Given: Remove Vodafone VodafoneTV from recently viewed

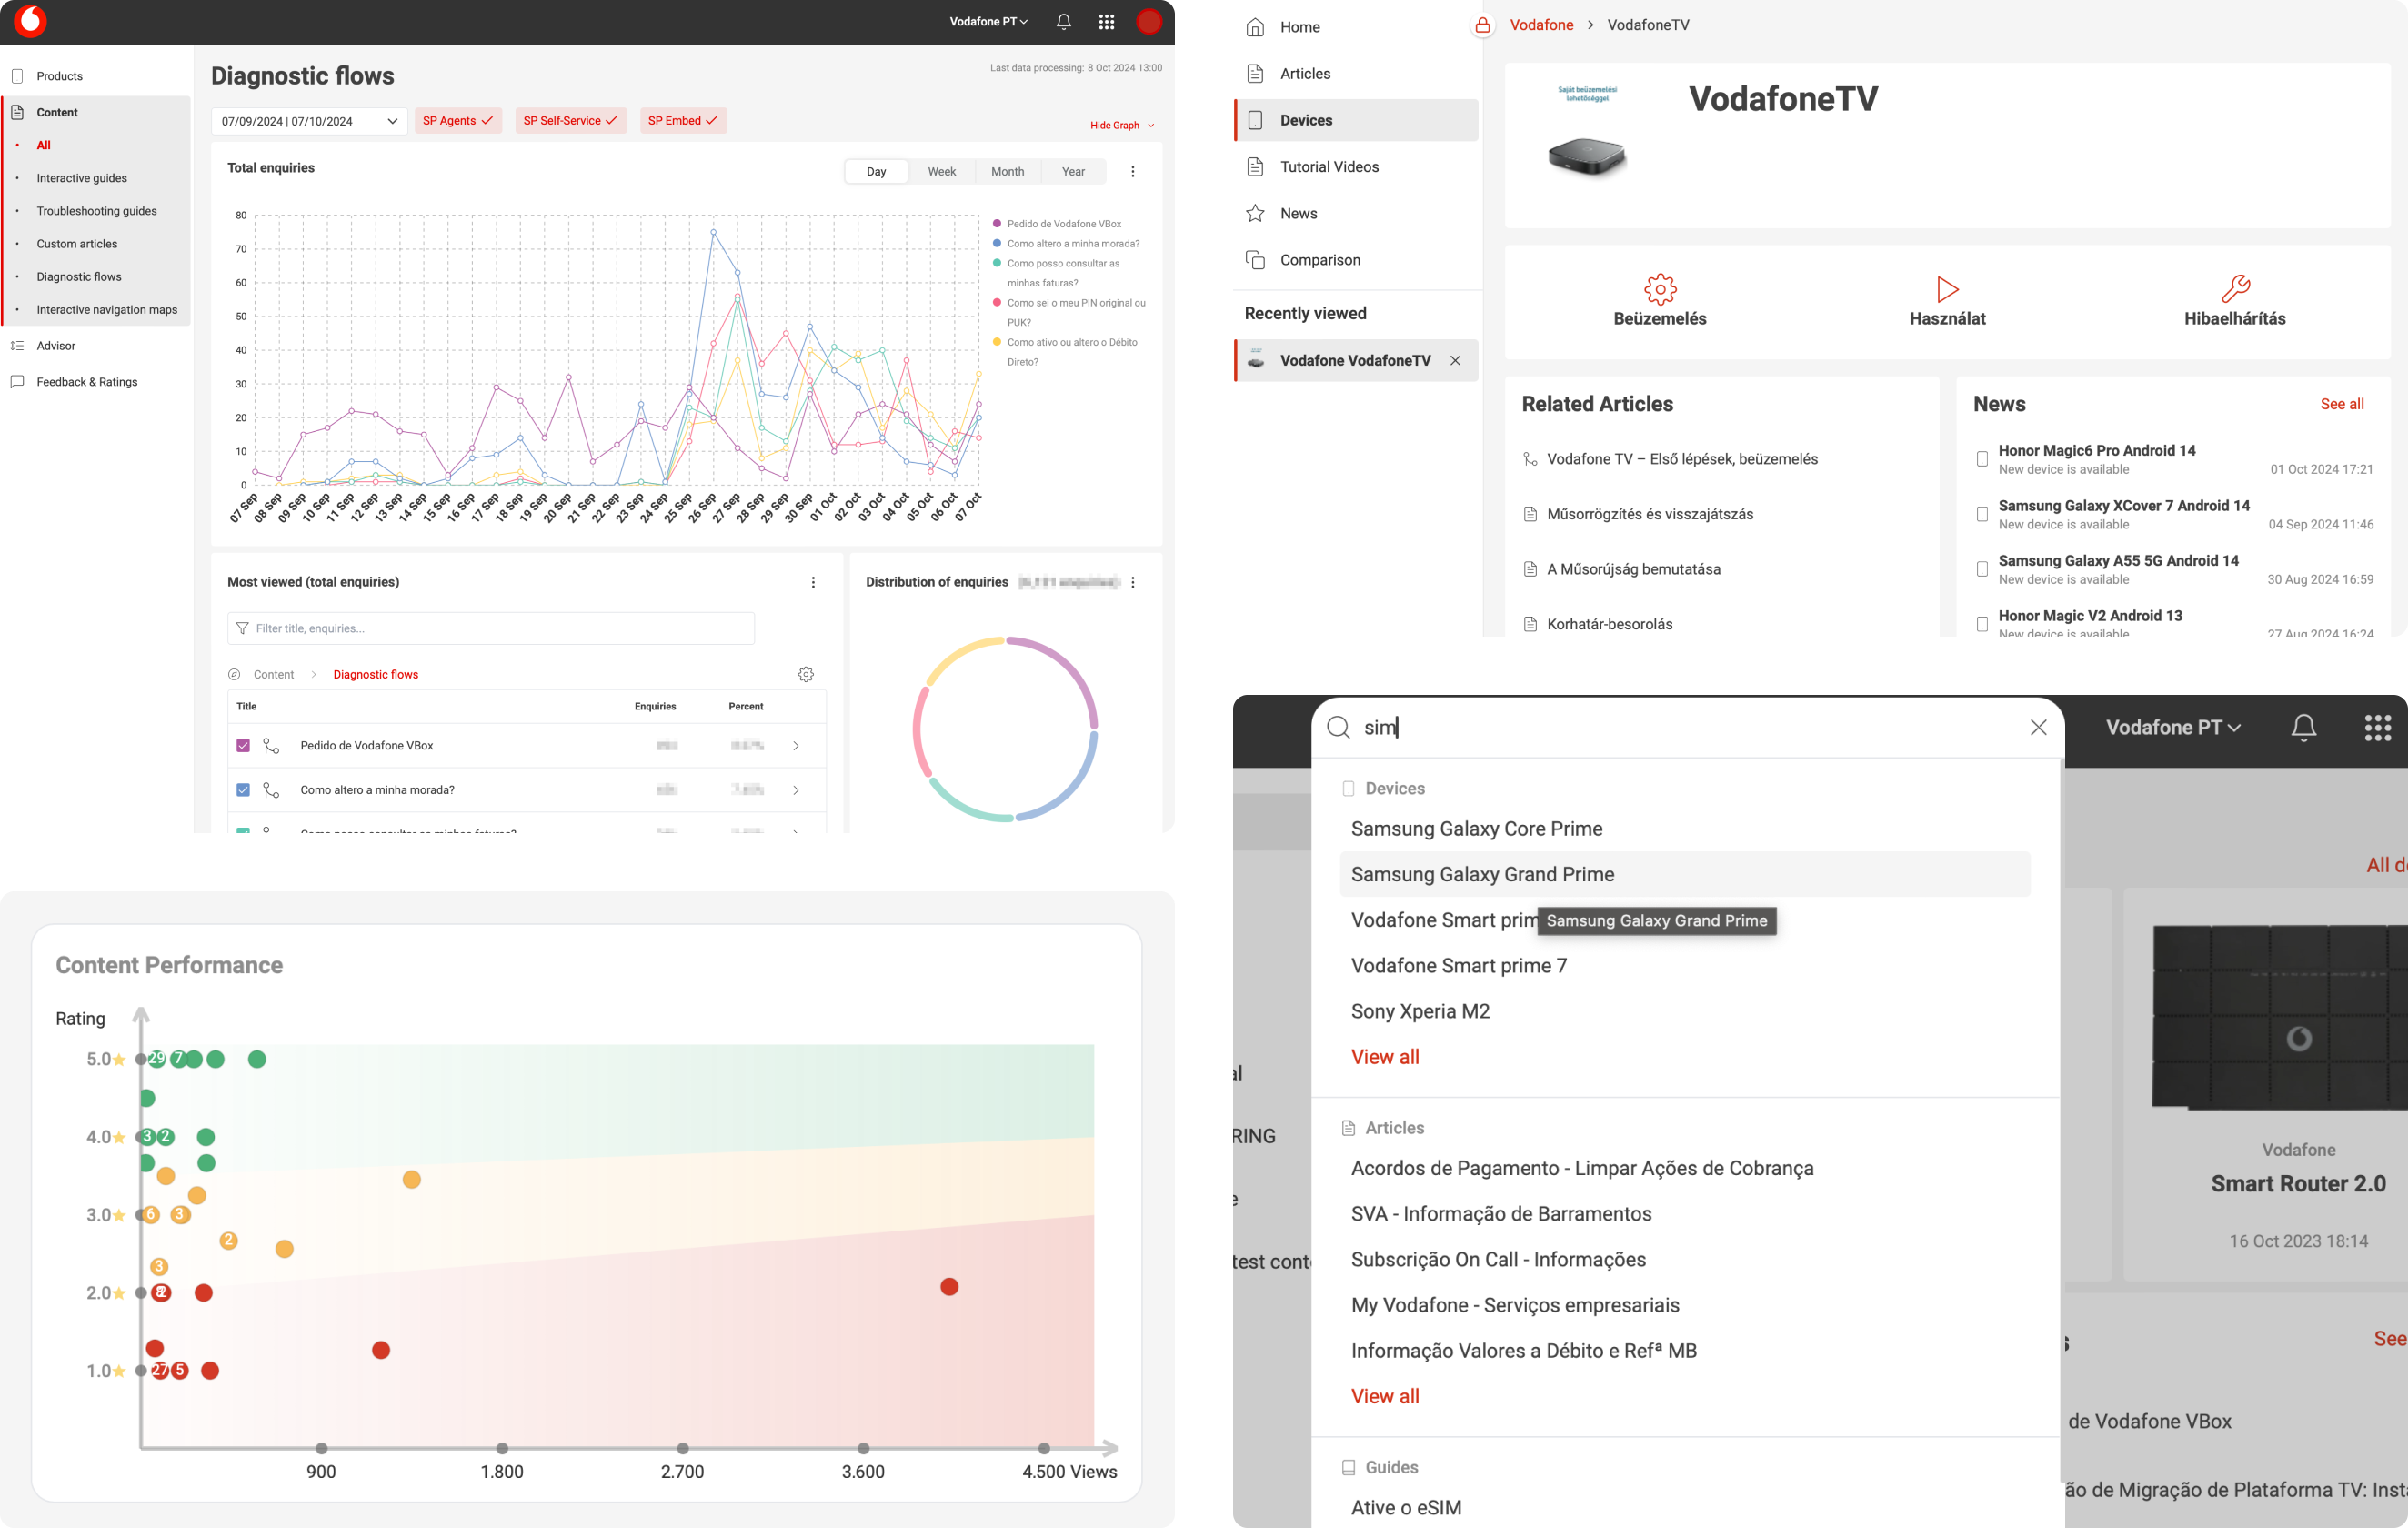Looking at the screenshot, I should (x=1455, y=360).
